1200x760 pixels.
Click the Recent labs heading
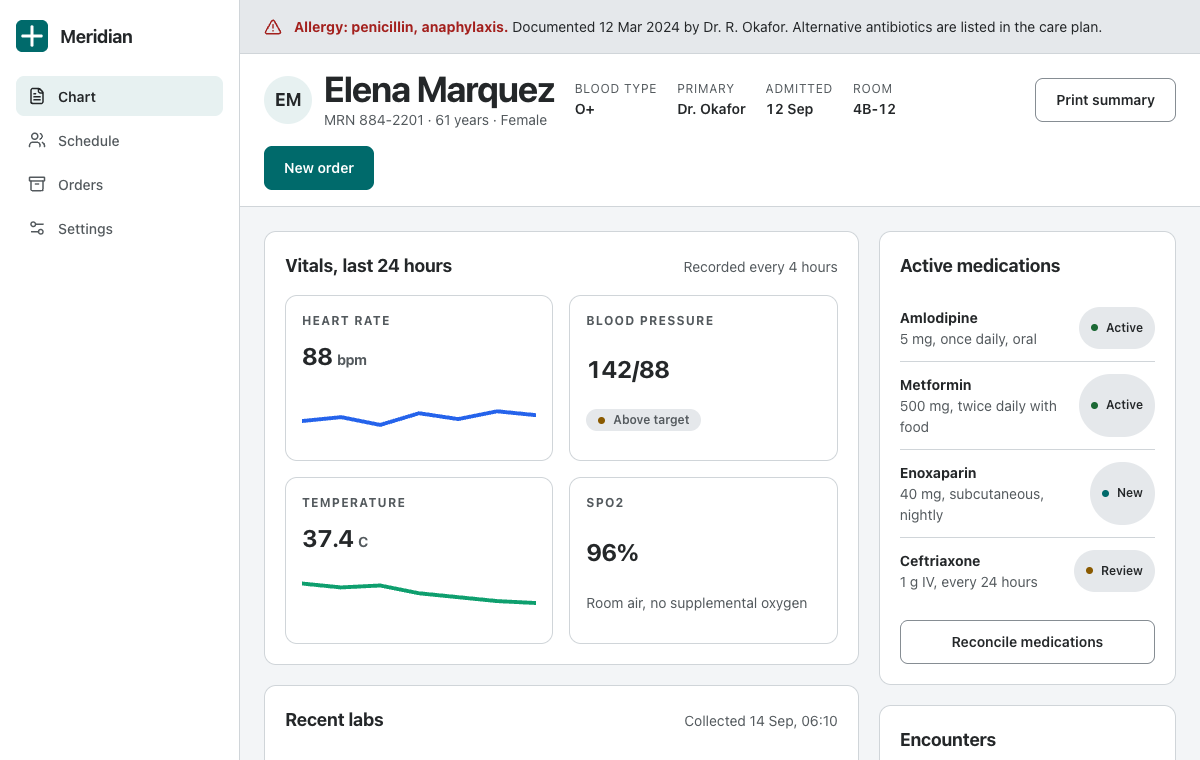click(334, 720)
